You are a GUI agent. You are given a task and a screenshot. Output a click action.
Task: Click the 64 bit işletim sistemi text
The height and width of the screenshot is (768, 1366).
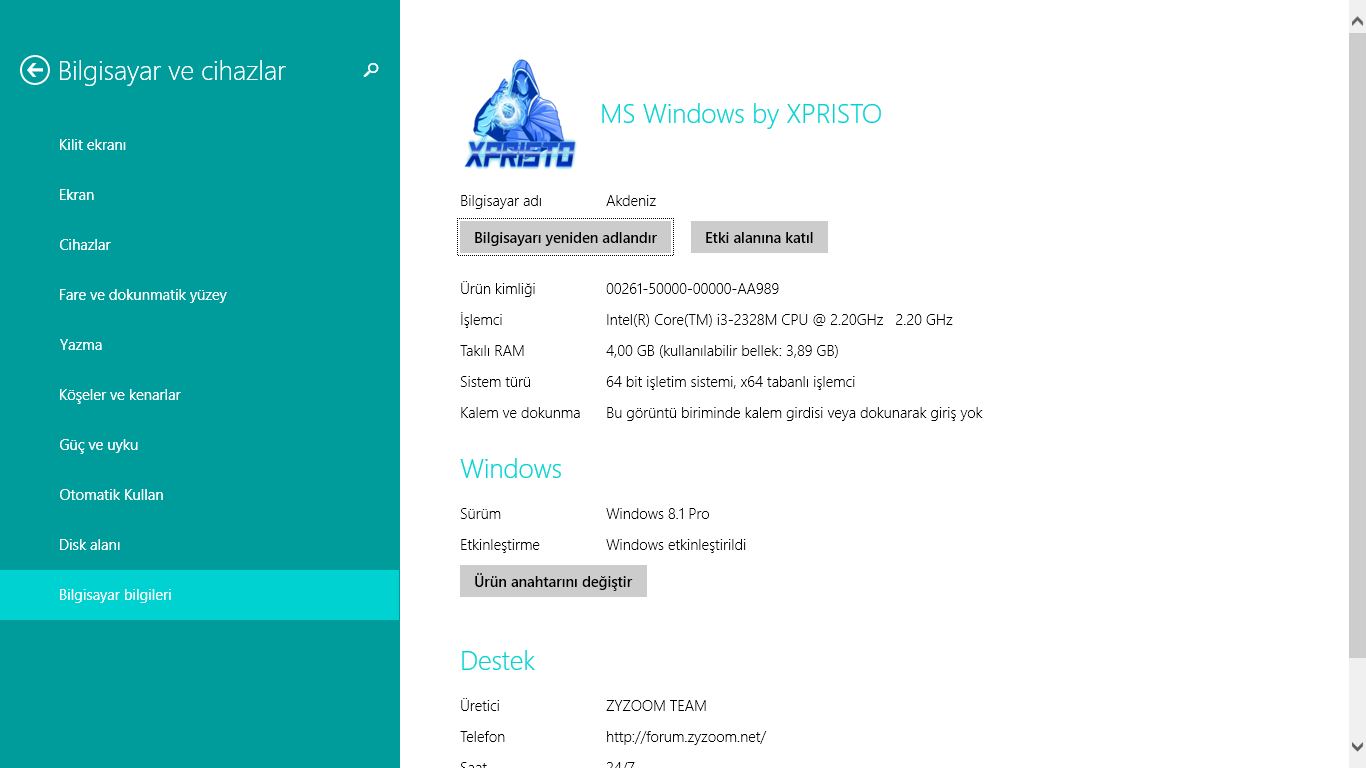[730, 382]
